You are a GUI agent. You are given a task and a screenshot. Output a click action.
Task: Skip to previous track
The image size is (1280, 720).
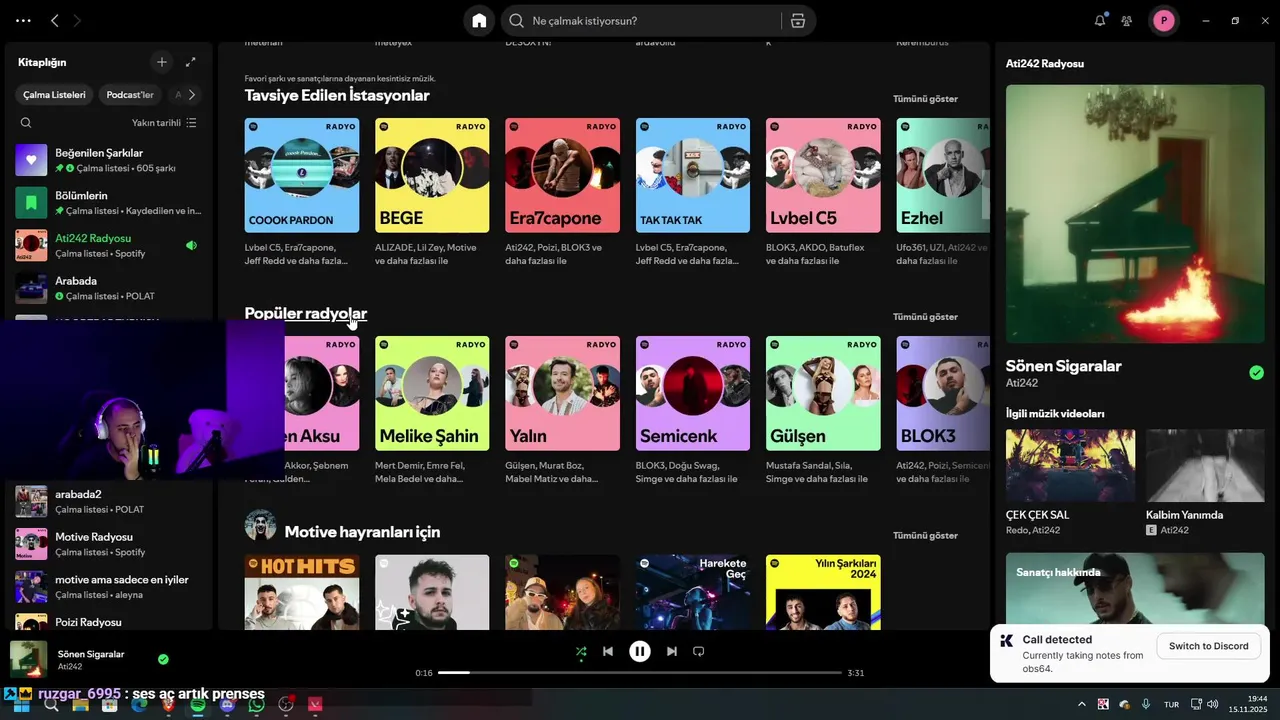coord(607,651)
